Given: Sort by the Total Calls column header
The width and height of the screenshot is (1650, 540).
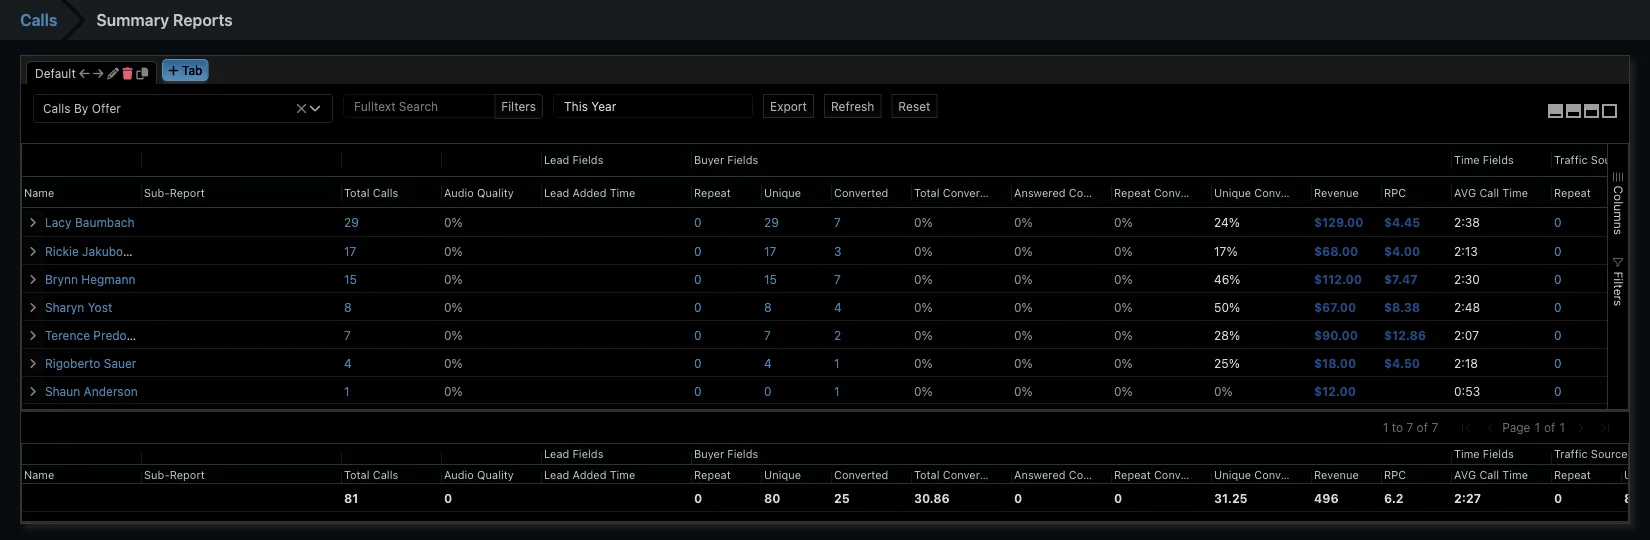Looking at the screenshot, I should (371, 193).
